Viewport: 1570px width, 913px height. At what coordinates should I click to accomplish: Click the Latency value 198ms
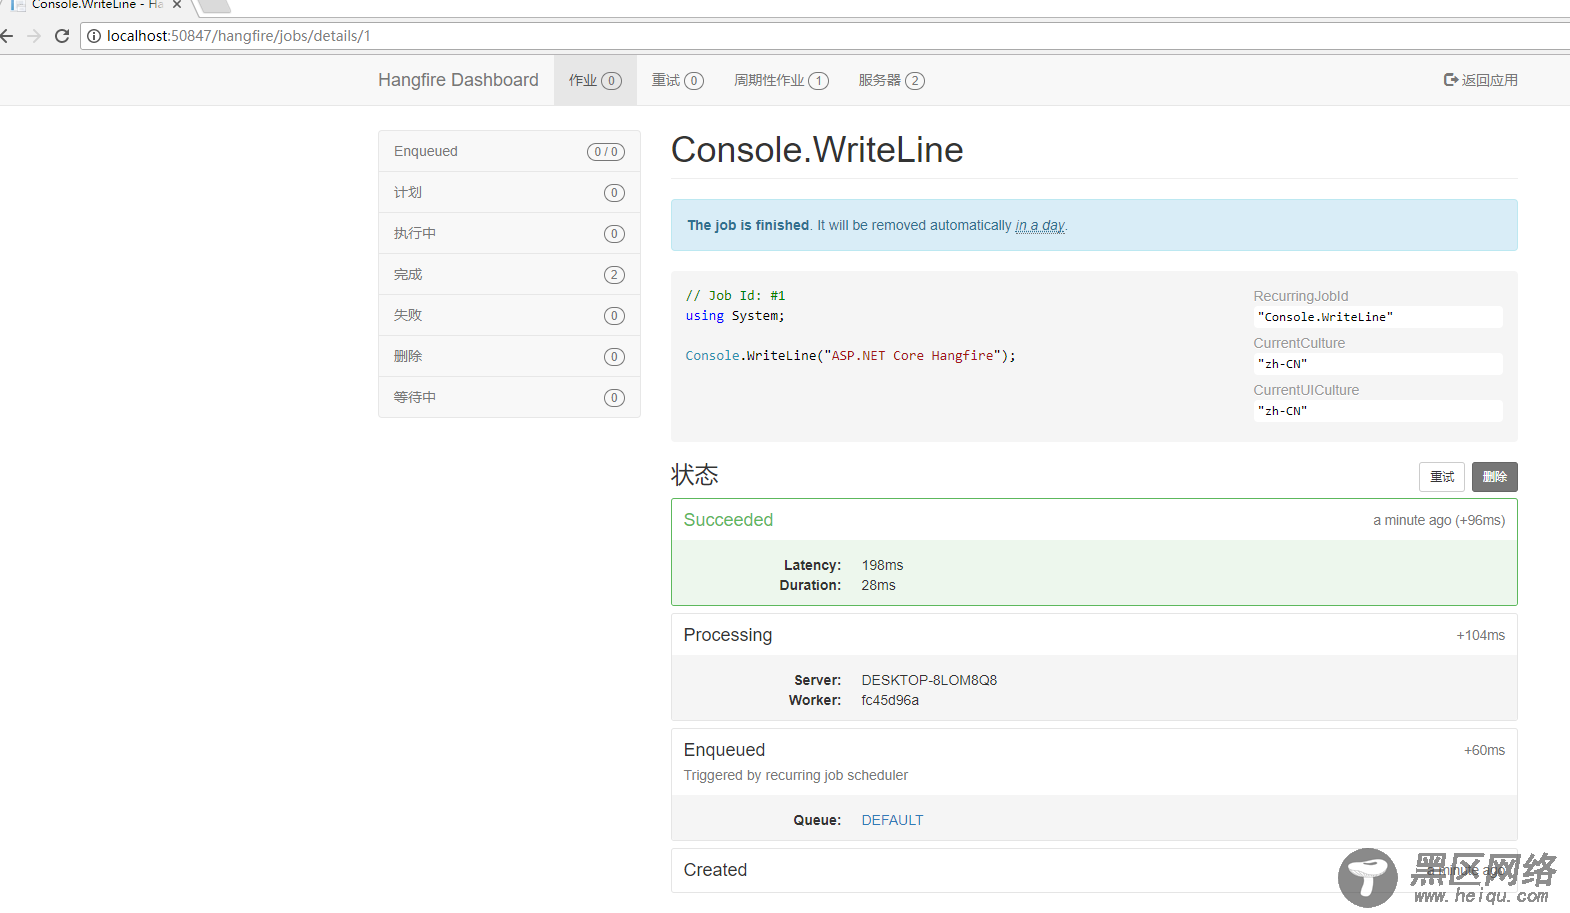(x=882, y=565)
